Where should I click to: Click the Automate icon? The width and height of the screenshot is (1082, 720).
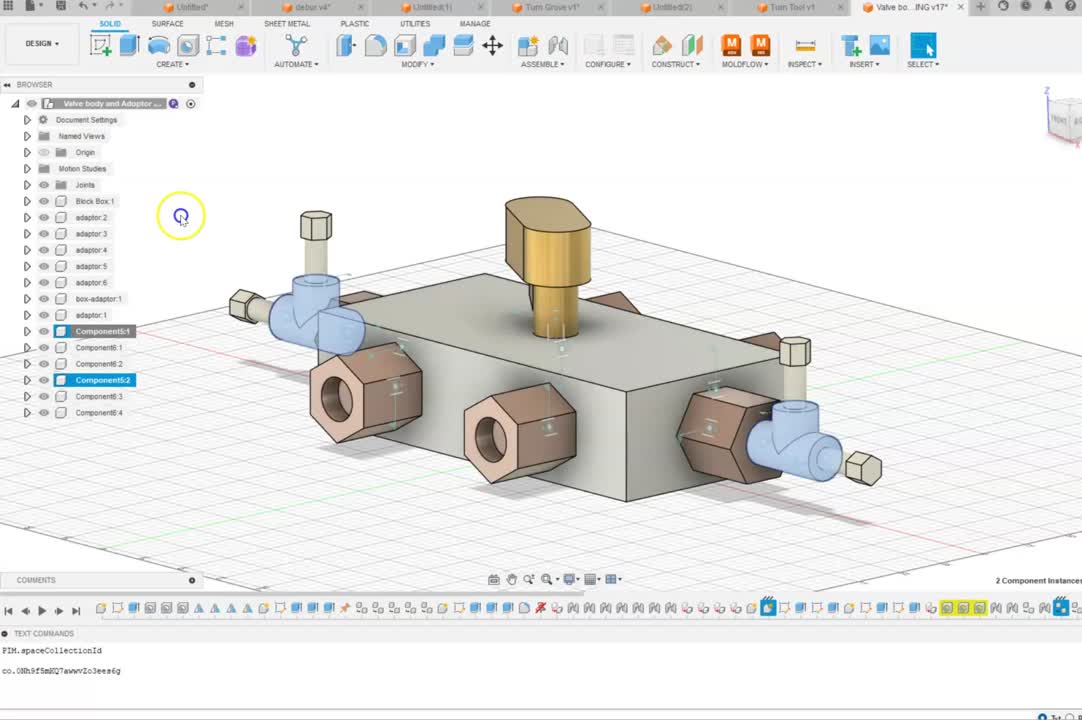click(x=296, y=46)
